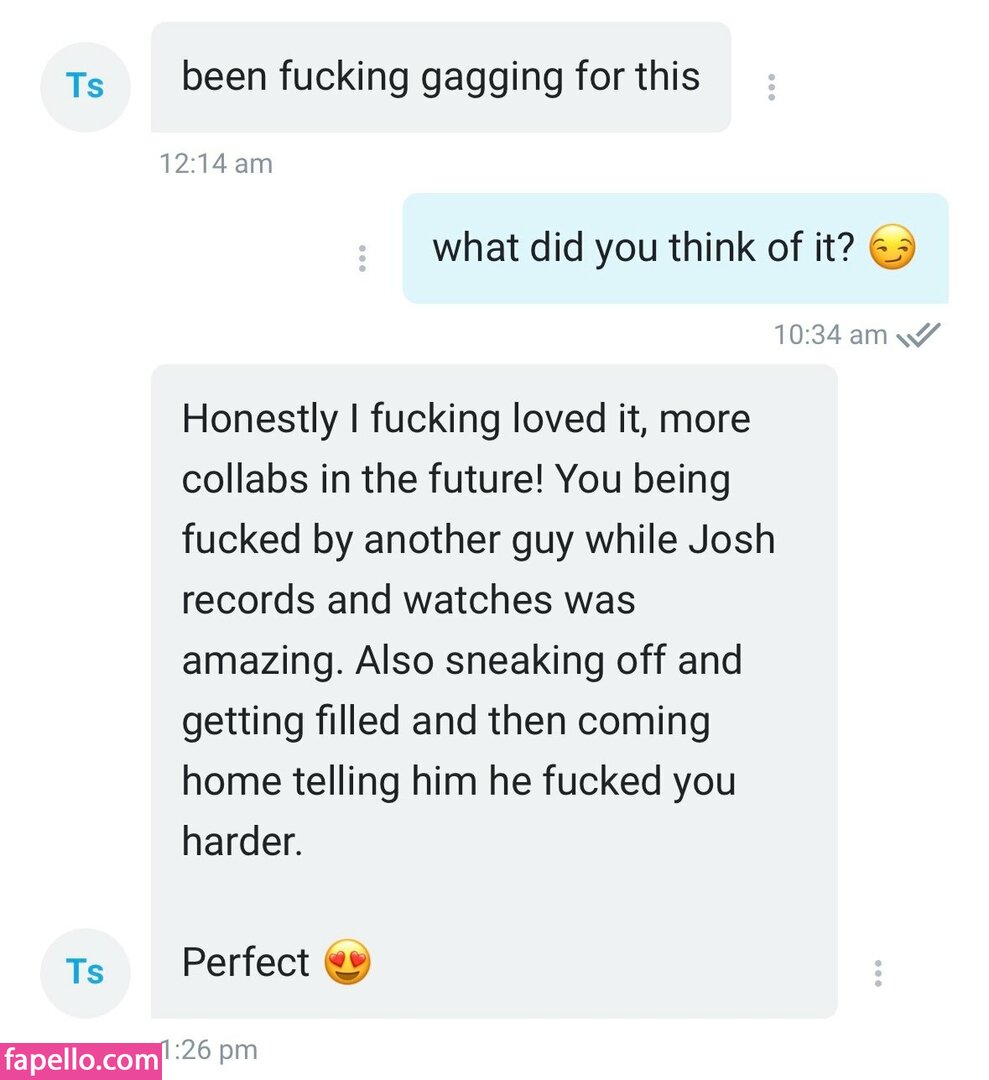Click the double-check read receipt icon
989x1080 pixels.
tap(917, 335)
